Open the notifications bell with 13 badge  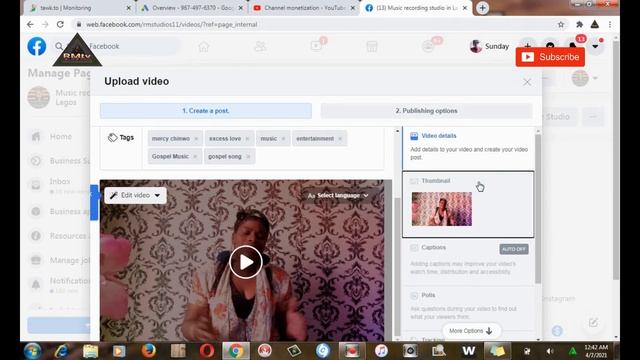click(x=573, y=46)
